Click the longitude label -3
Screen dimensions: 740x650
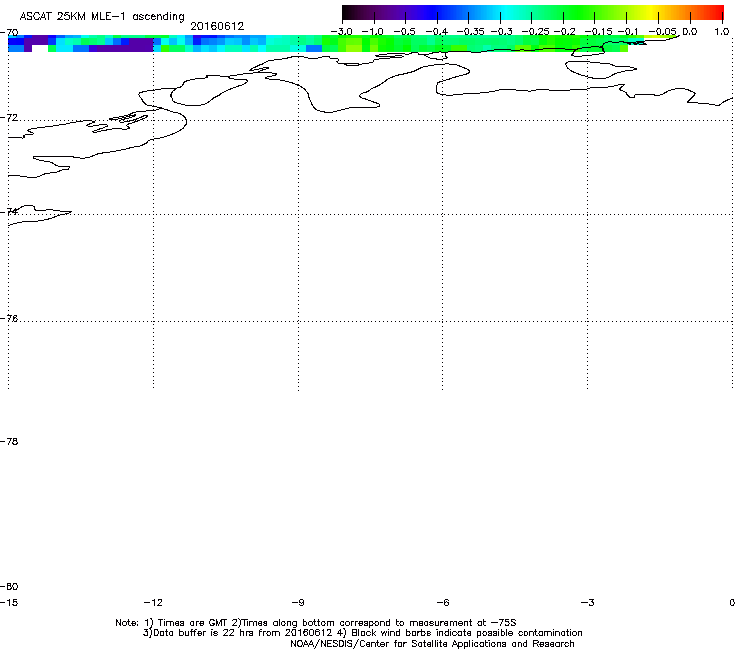(x=588, y=602)
